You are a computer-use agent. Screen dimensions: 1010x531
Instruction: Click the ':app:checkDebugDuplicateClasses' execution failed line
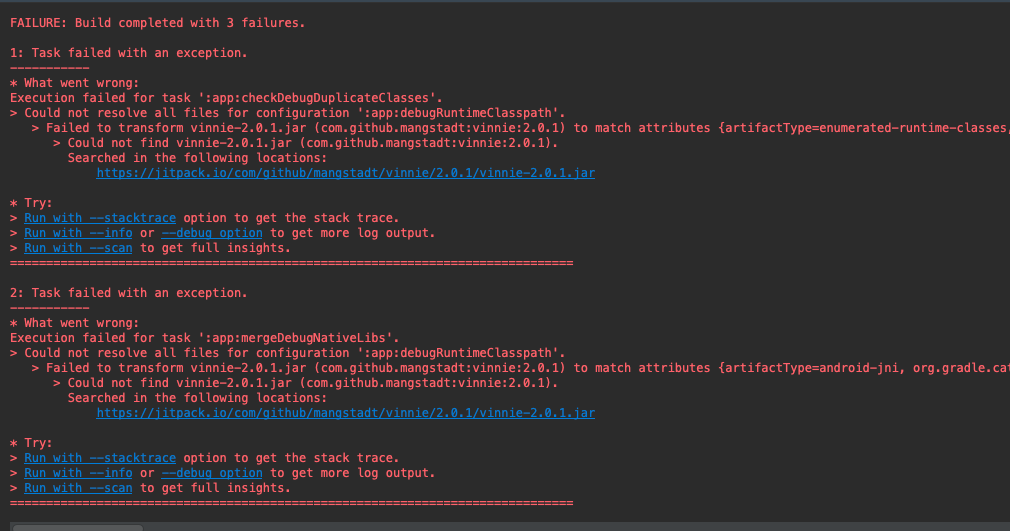coord(226,98)
